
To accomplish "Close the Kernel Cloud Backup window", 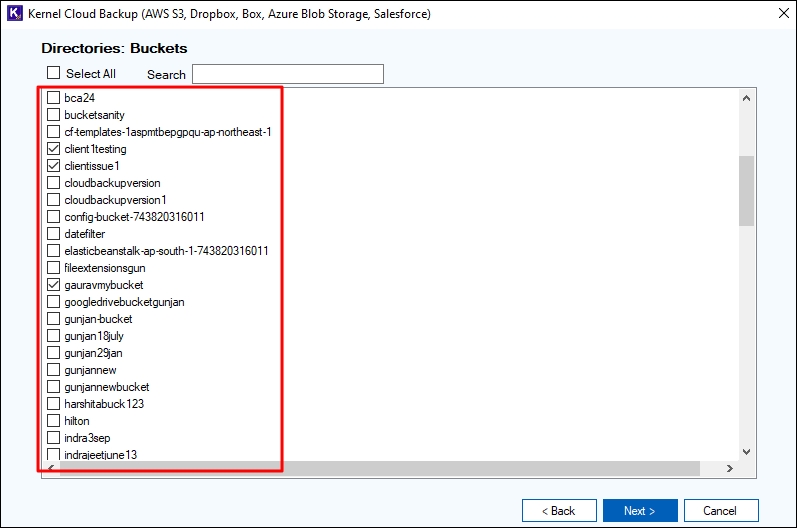I will [x=783, y=13].
